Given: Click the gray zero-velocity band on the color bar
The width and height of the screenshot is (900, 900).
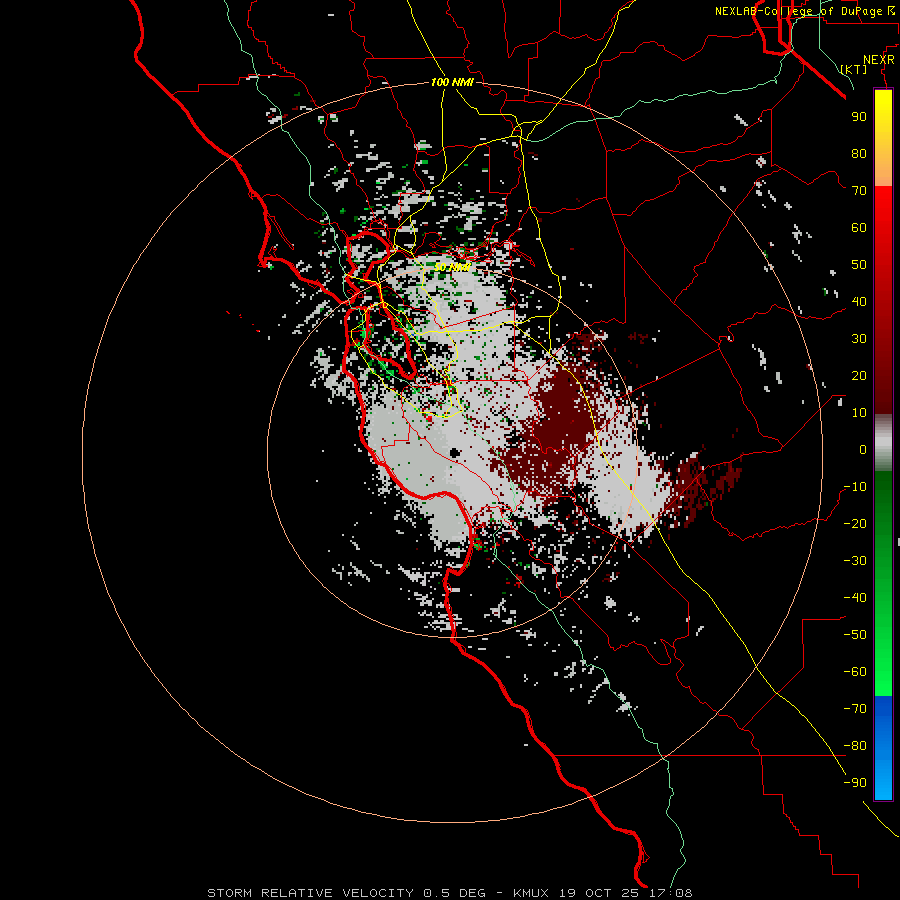Looking at the screenshot, I should (883, 443).
